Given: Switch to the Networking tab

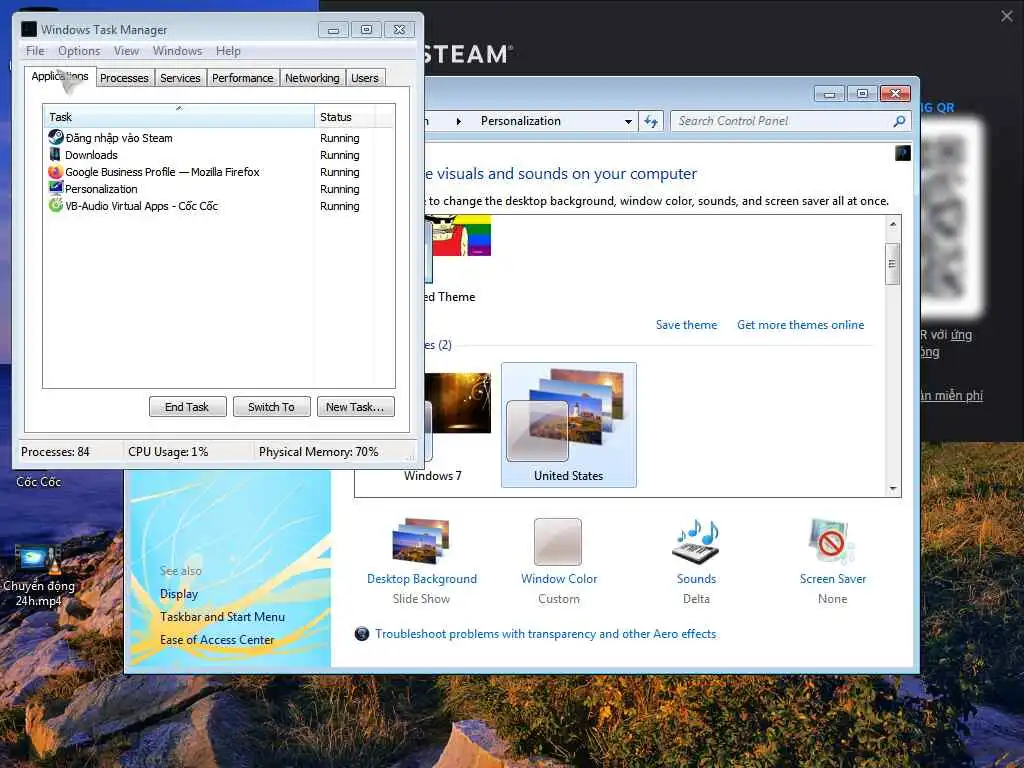Looking at the screenshot, I should pos(312,78).
